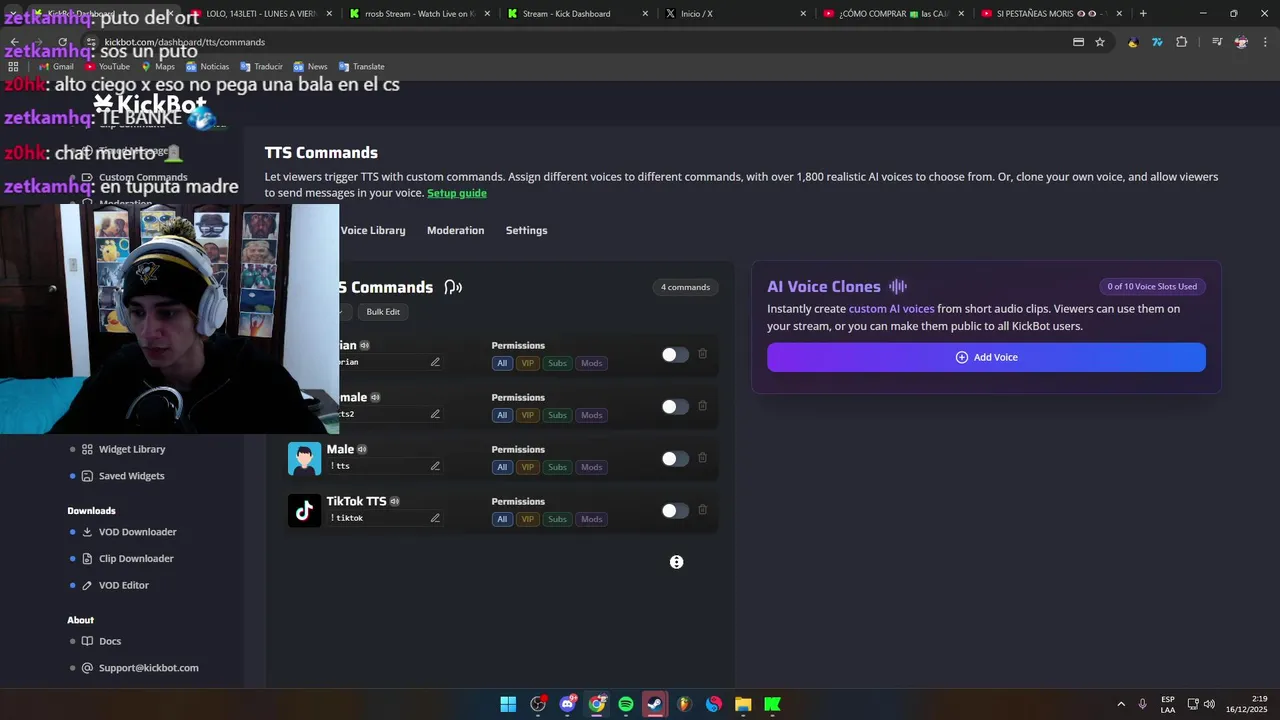Delete the TikTok TTS command via trash icon
Image resolution: width=1280 pixels, height=720 pixels.
click(702, 510)
